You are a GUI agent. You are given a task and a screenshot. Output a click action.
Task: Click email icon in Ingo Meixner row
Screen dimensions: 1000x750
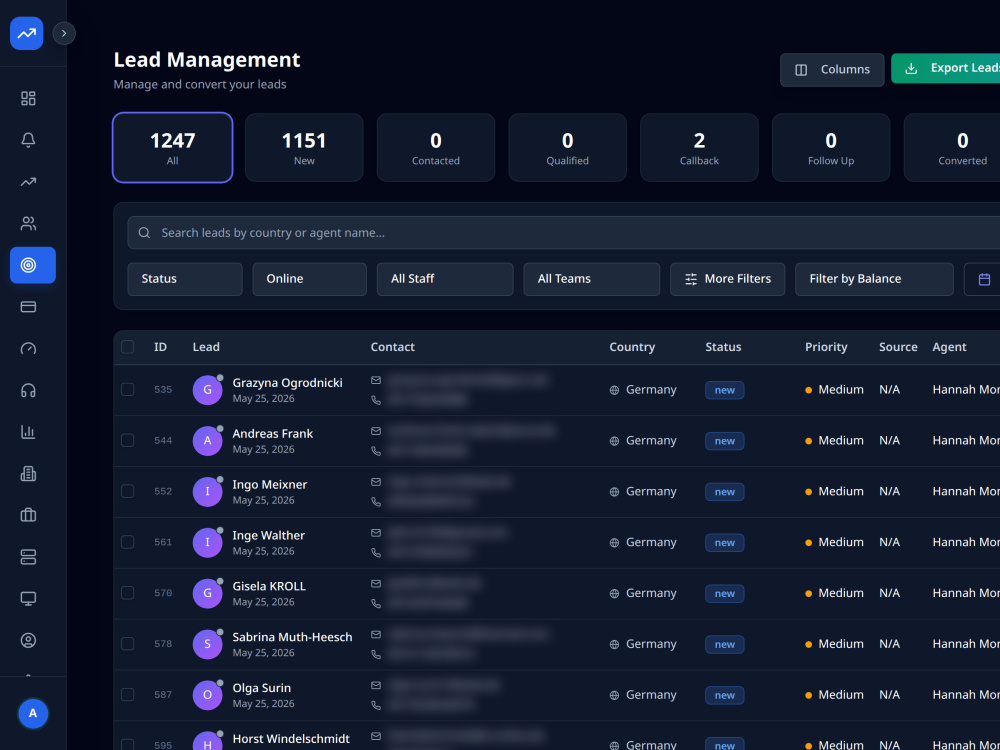click(376, 482)
